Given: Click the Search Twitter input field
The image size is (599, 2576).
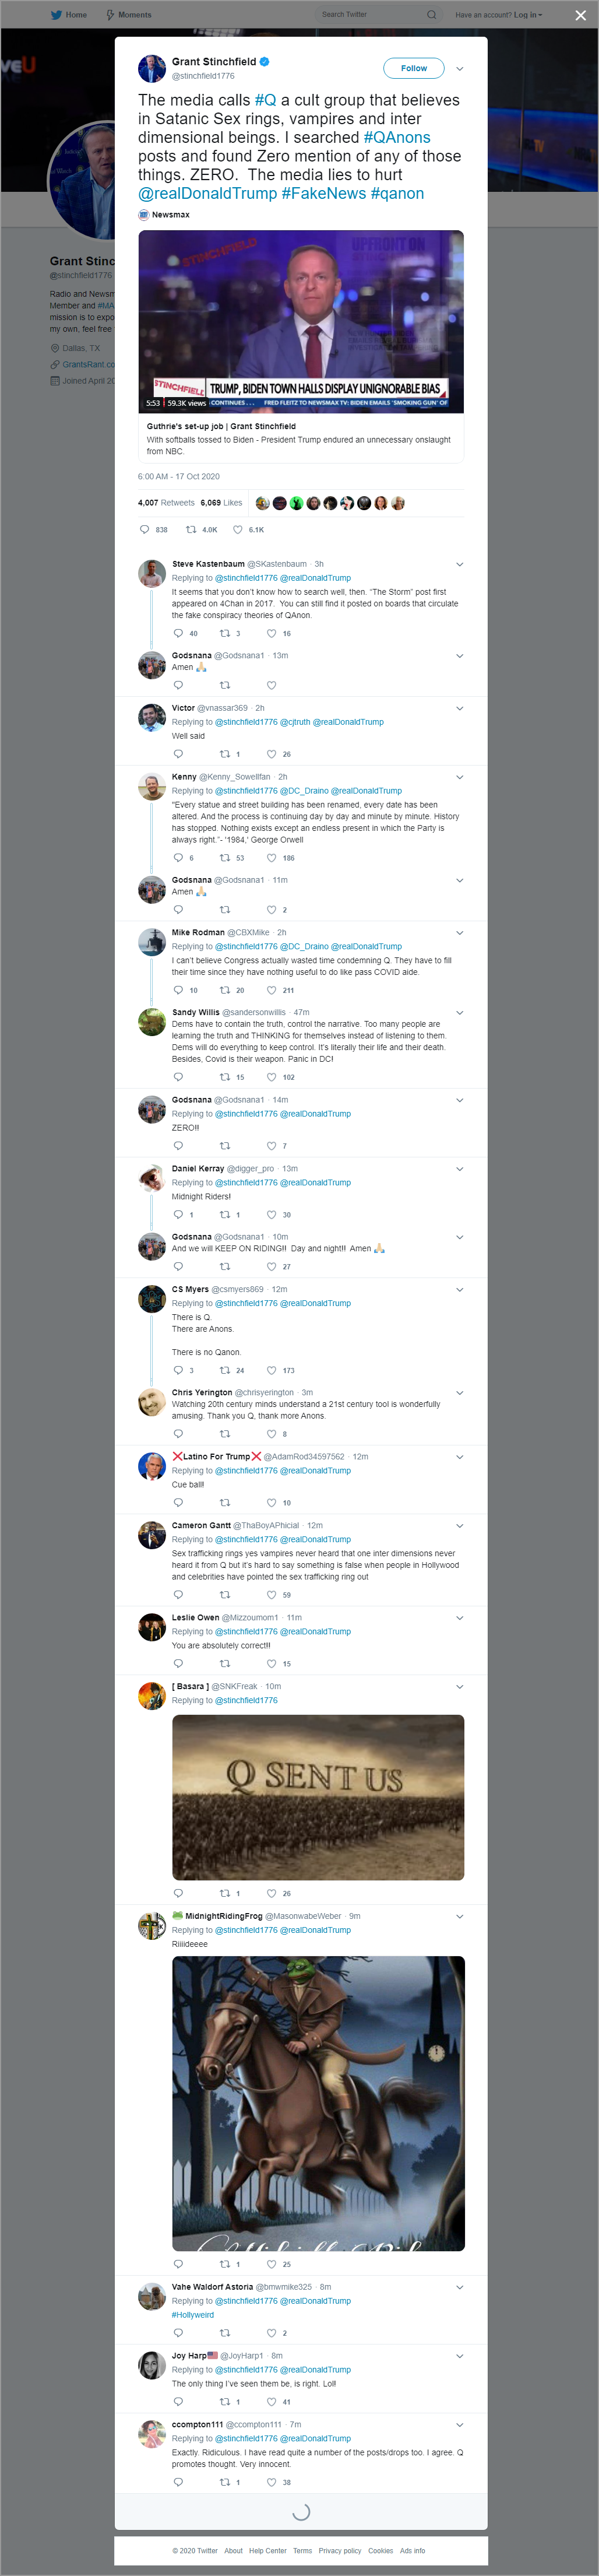Looking at the screenshot, I should click(x=370, y=15).
